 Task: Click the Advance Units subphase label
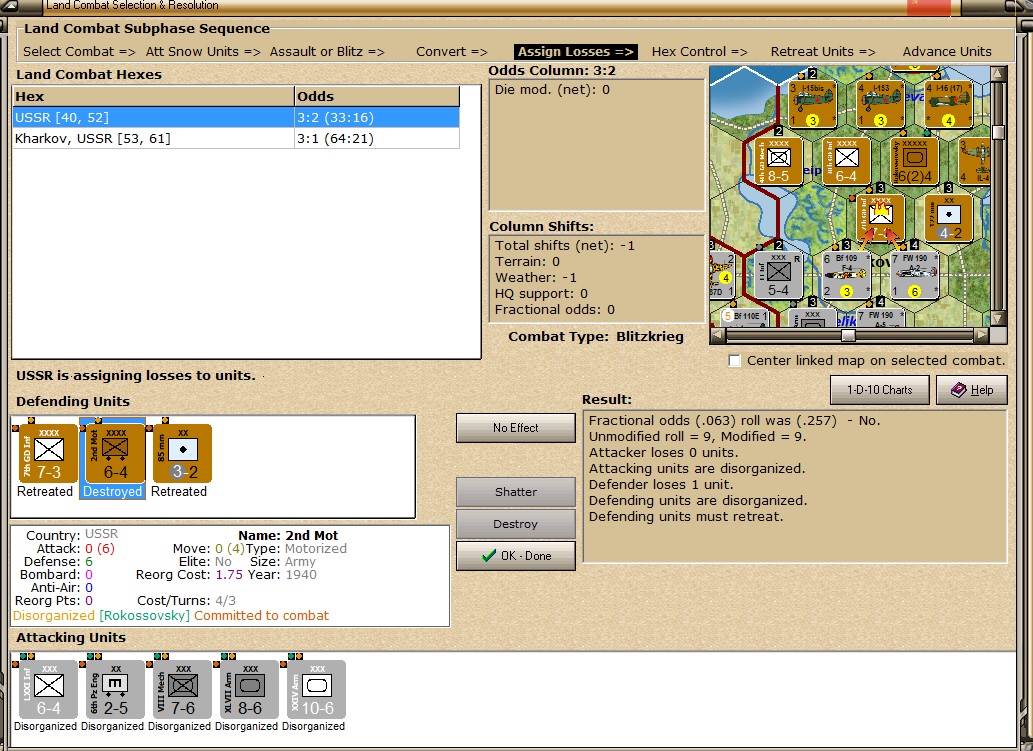tap(947, 51)
